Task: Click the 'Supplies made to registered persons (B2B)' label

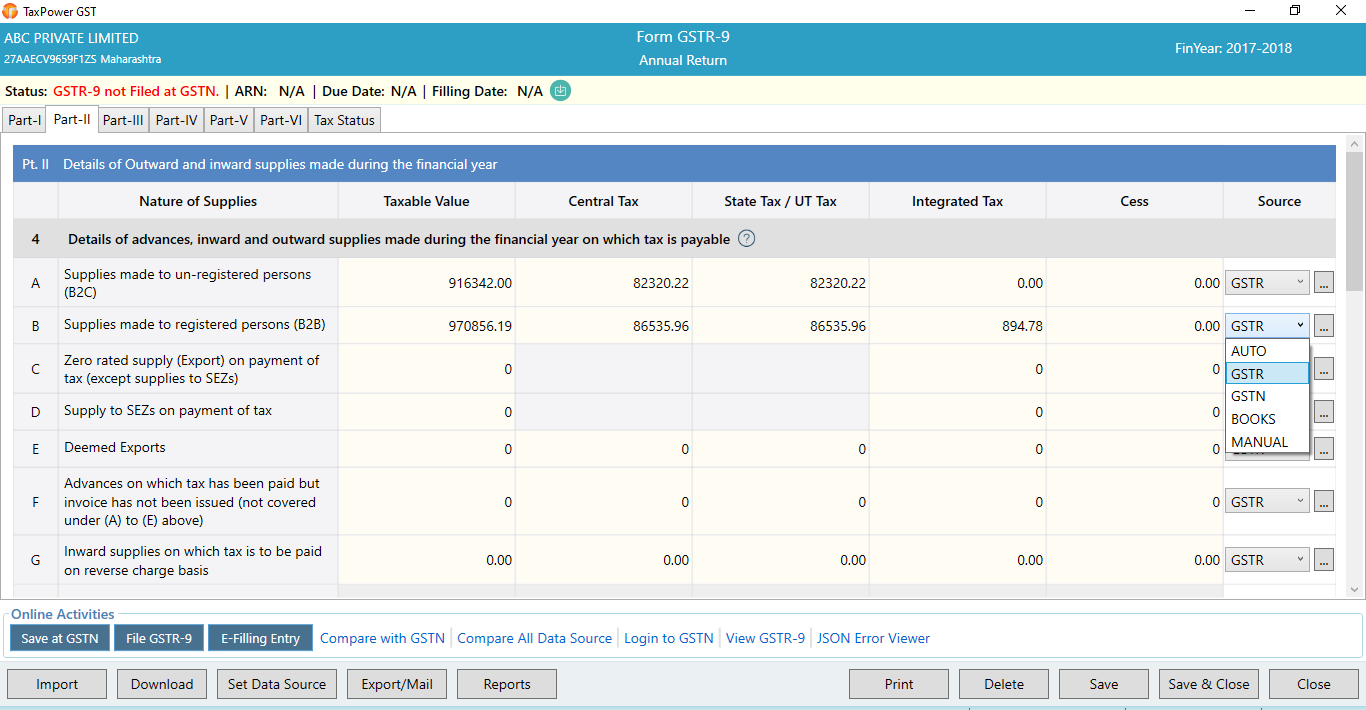Action: (195, 325)
